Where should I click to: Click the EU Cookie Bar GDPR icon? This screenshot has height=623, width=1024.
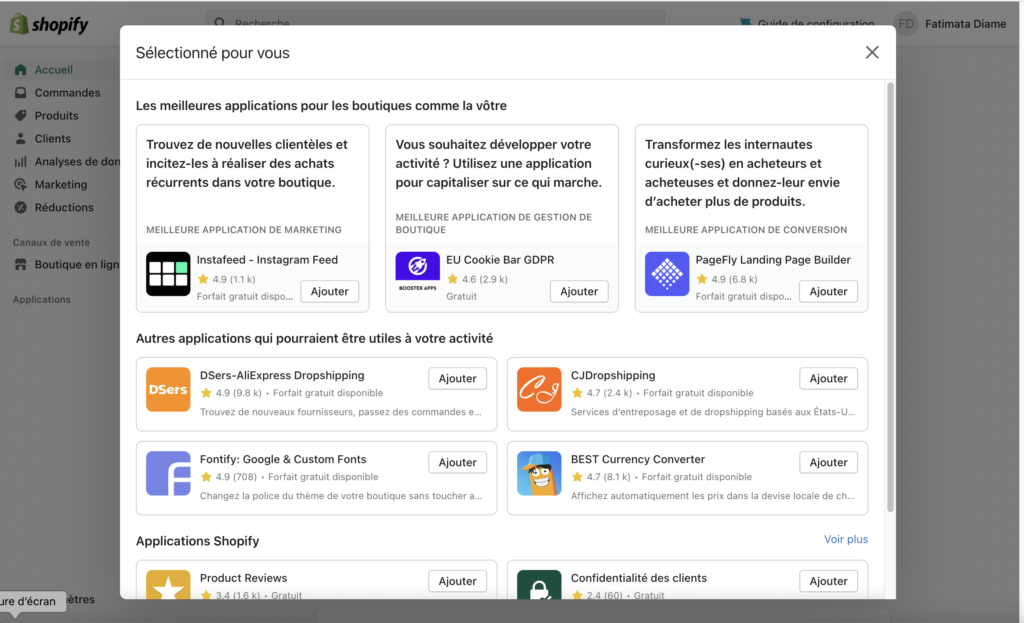coord(417,274)
